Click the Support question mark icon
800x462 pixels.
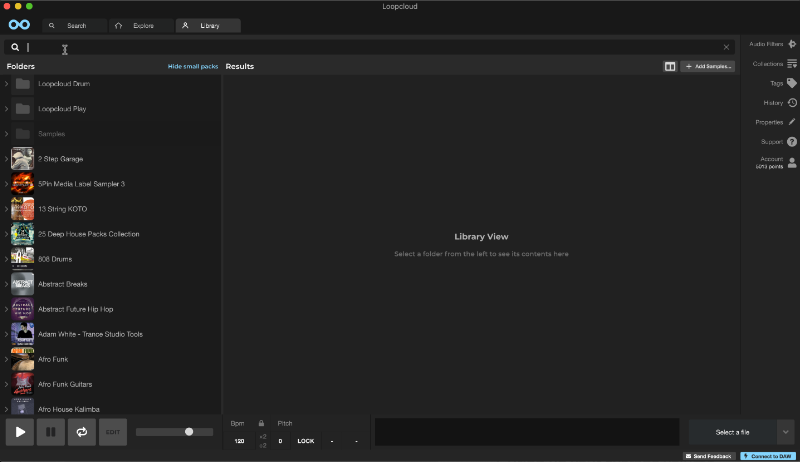tap(791, 142)
